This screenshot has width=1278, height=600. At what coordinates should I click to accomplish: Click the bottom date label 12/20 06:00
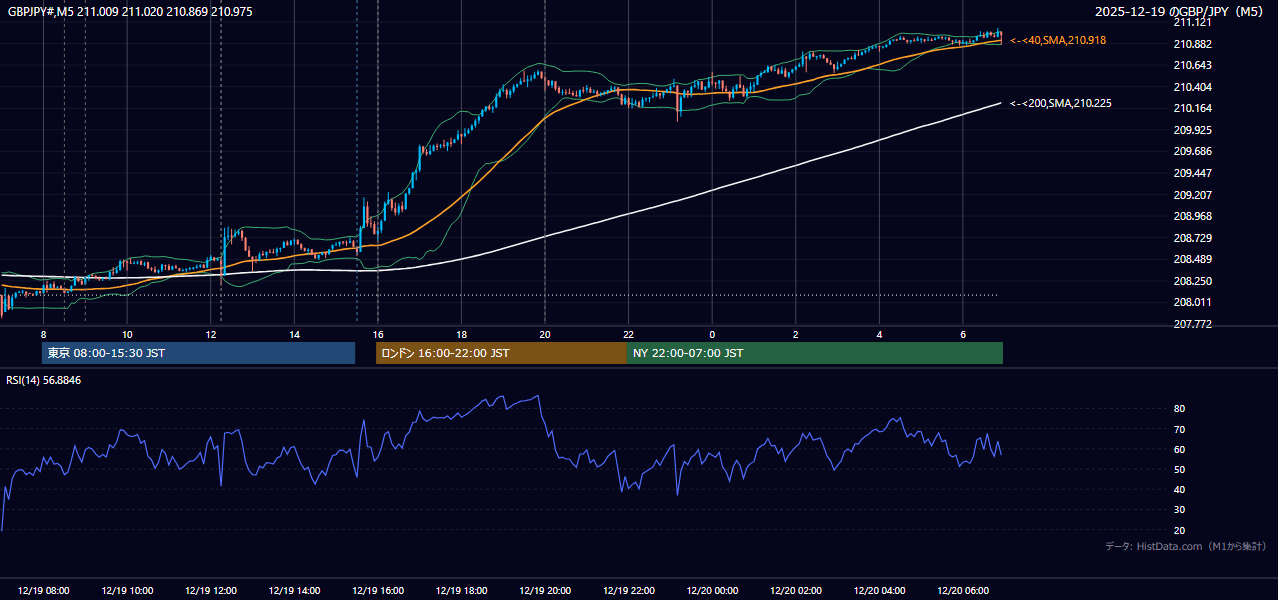pos(963,591)
